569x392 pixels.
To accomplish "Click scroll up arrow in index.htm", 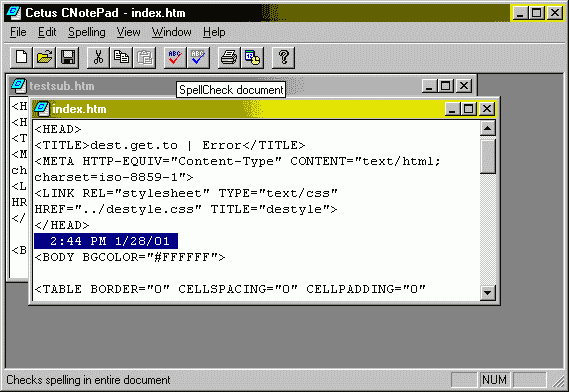I will [x=487, y=128].
